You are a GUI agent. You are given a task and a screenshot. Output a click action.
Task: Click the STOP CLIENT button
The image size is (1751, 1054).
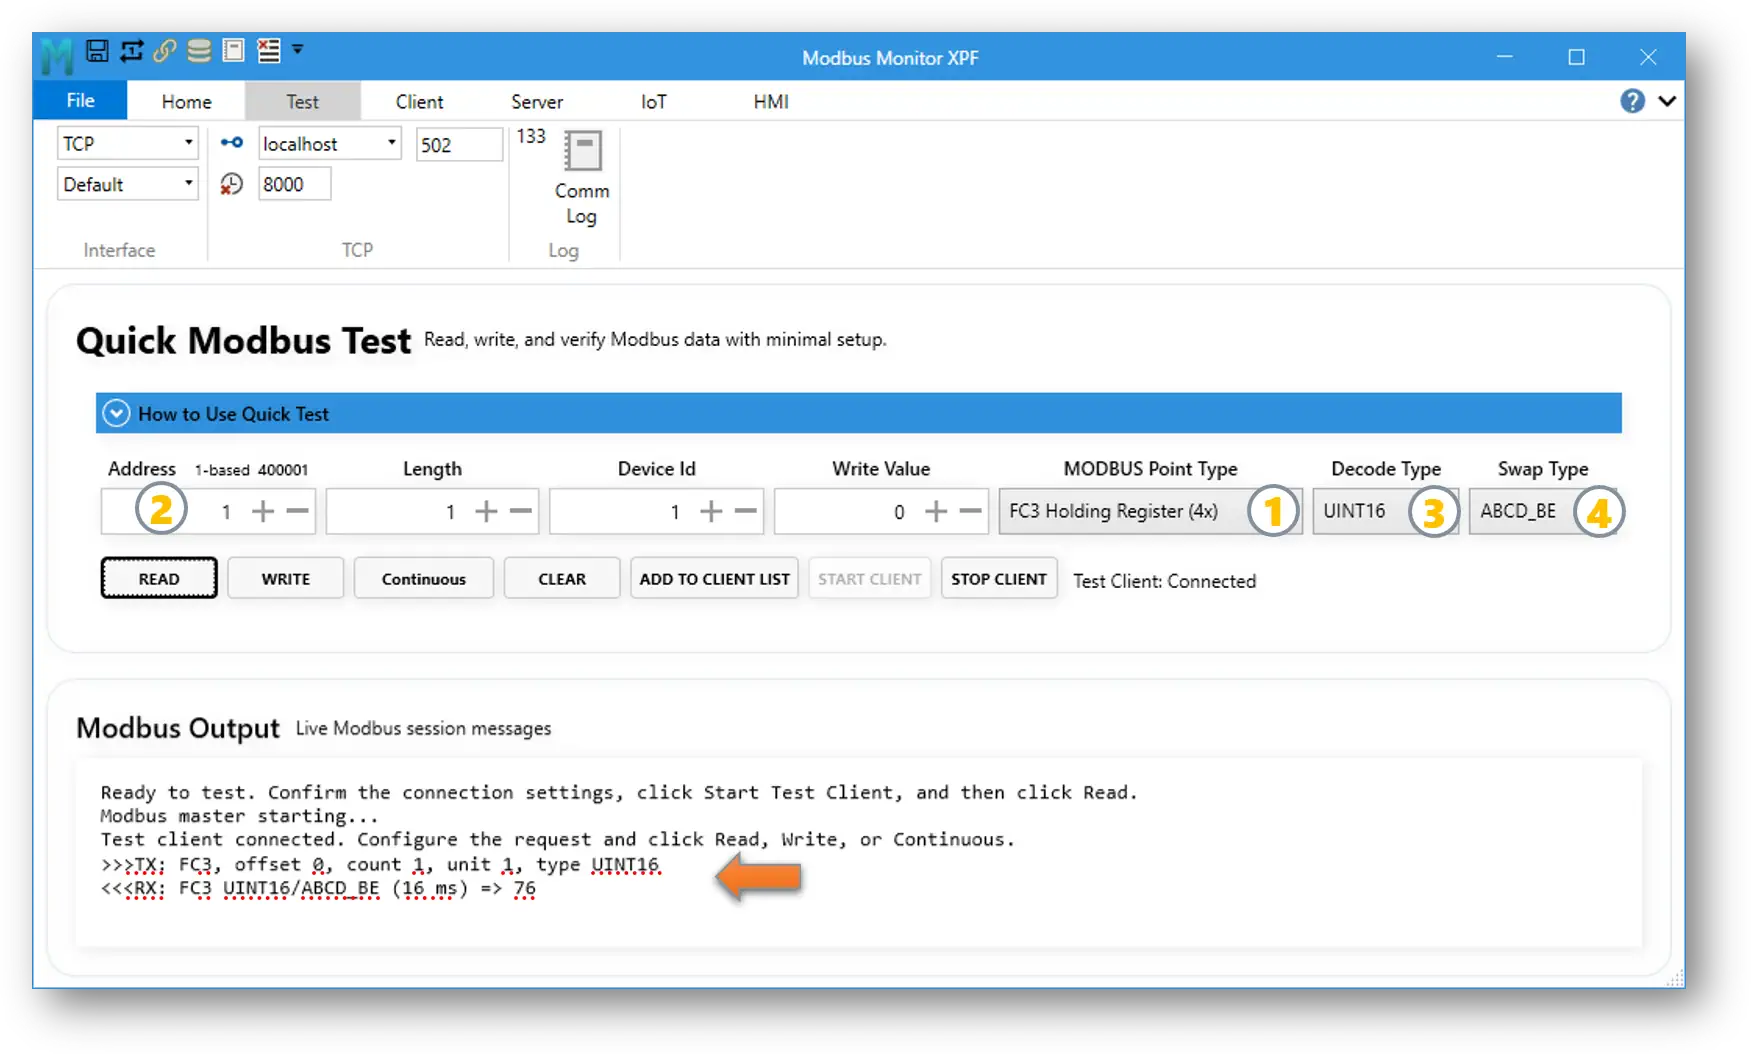coord(999,578)
